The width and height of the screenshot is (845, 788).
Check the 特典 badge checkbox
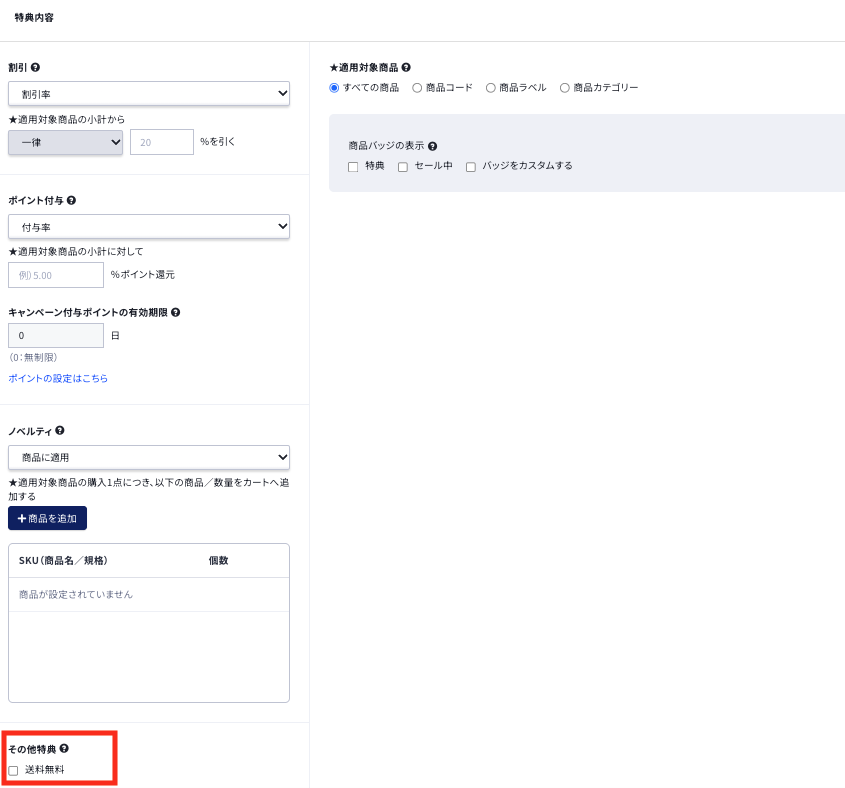tap(353, 167)
